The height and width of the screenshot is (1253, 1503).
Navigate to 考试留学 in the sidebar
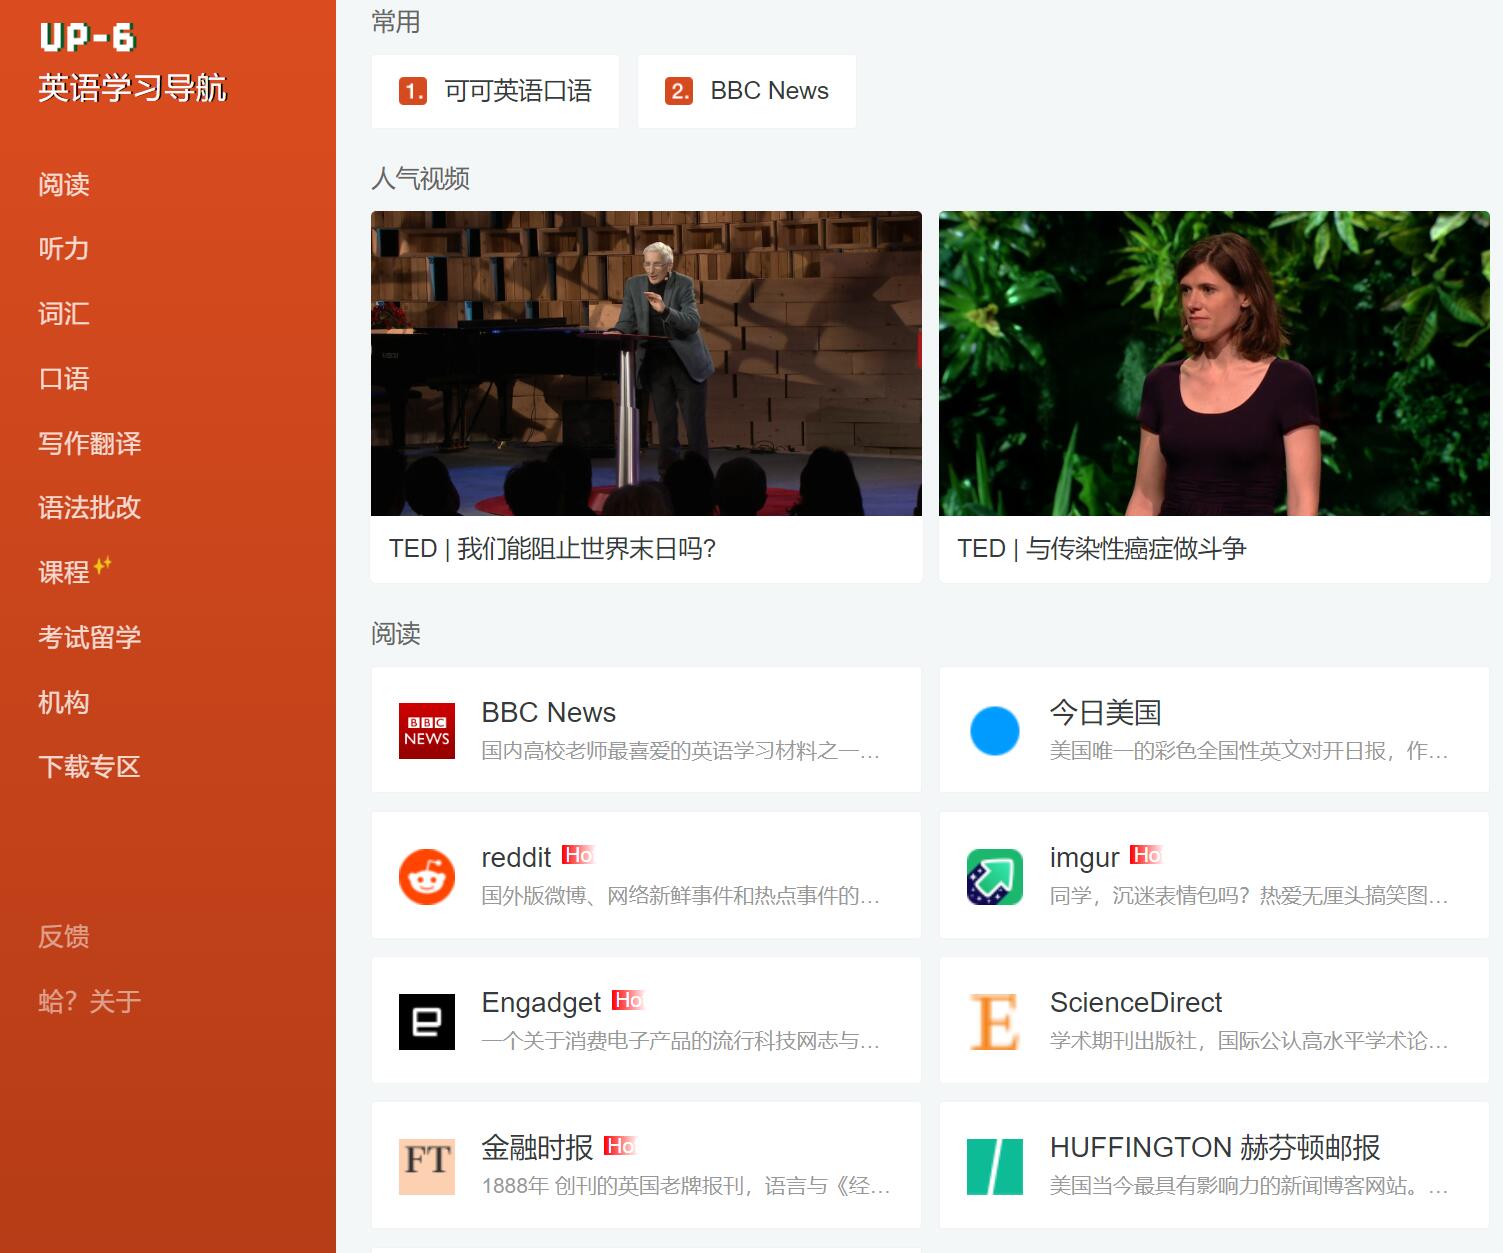click(x=90, y=637)
